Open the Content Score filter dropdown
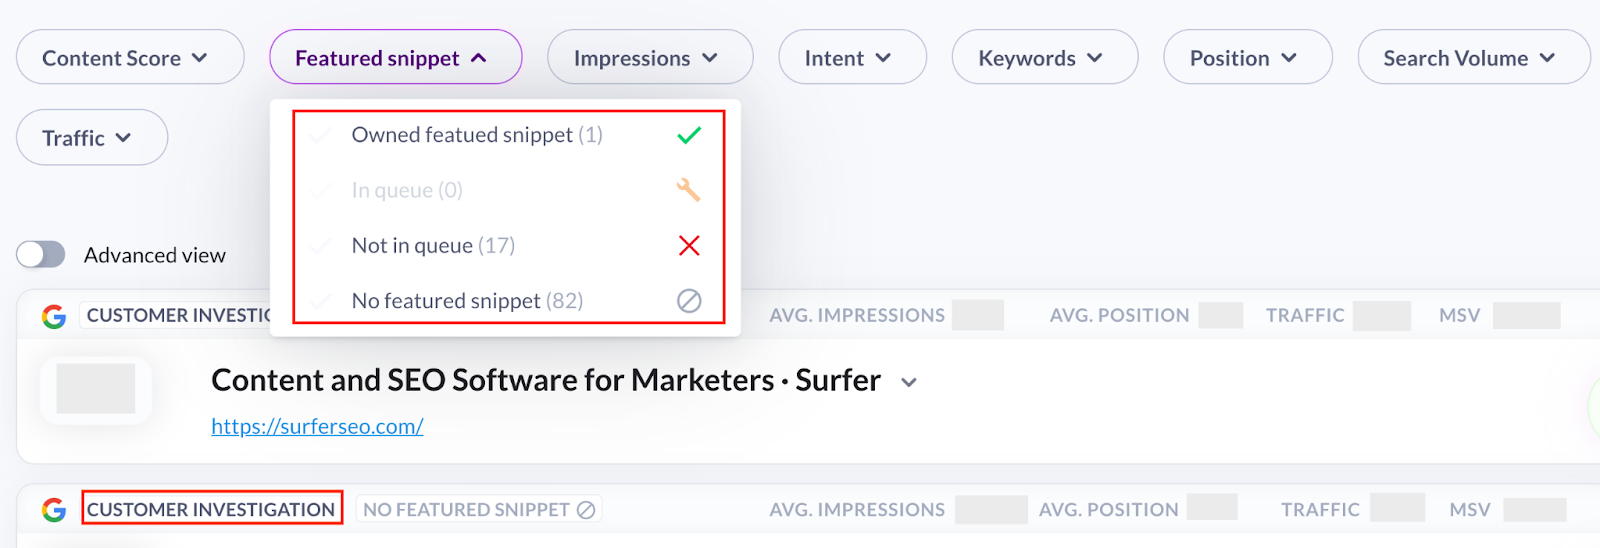Image resolution: width=1600 pixels, height=548 pixels. (130, 58)
